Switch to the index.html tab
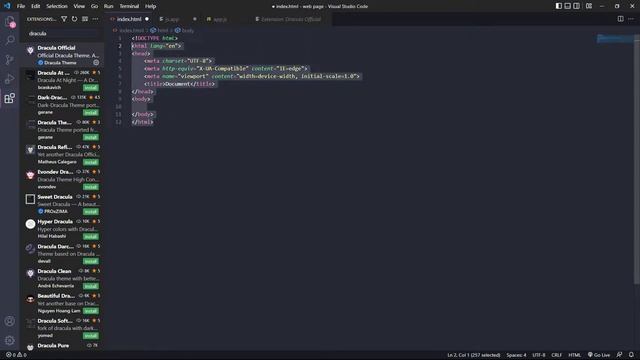 [x=130, y=19]
